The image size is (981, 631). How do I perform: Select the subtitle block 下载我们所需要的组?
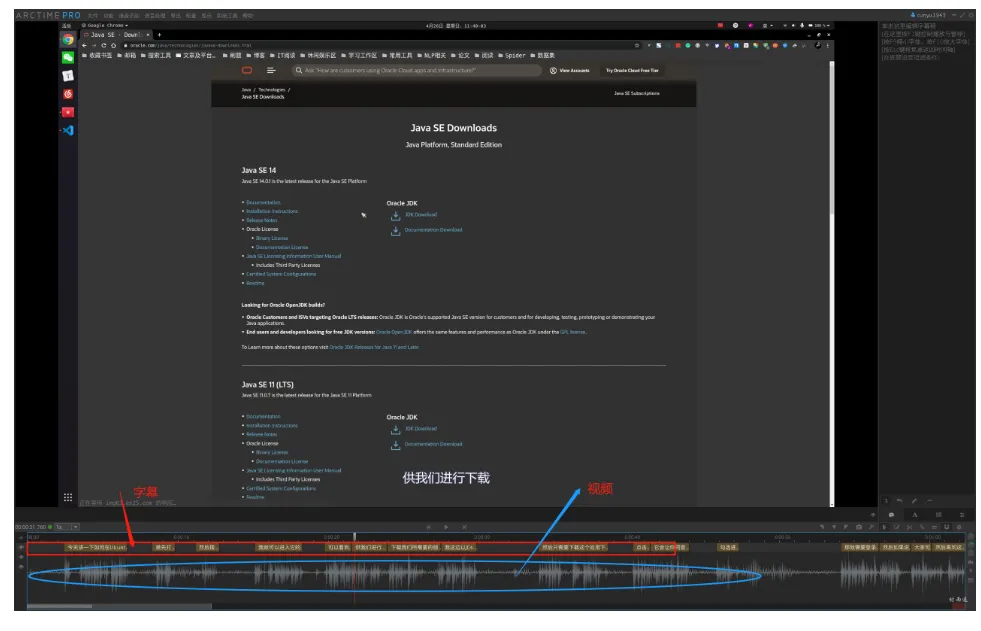[414, 547]
